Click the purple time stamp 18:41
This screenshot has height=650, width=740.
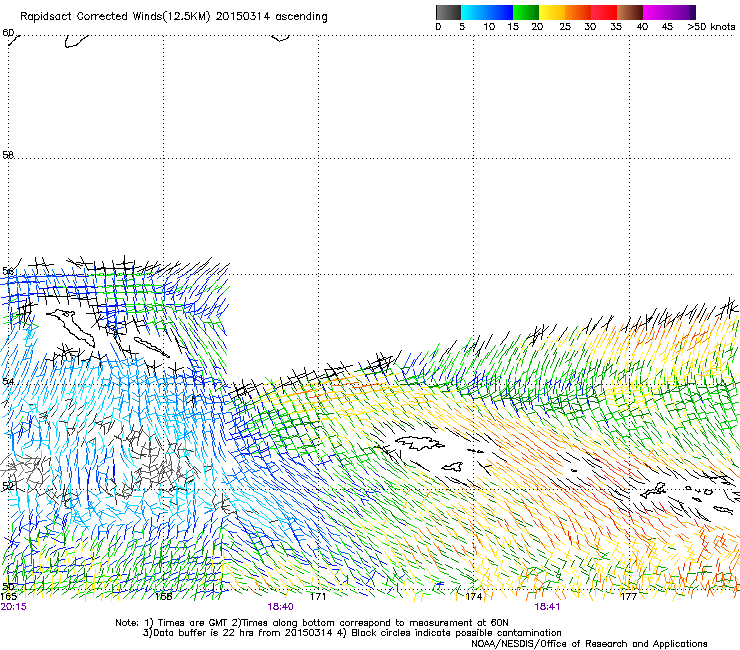[547, 607]
